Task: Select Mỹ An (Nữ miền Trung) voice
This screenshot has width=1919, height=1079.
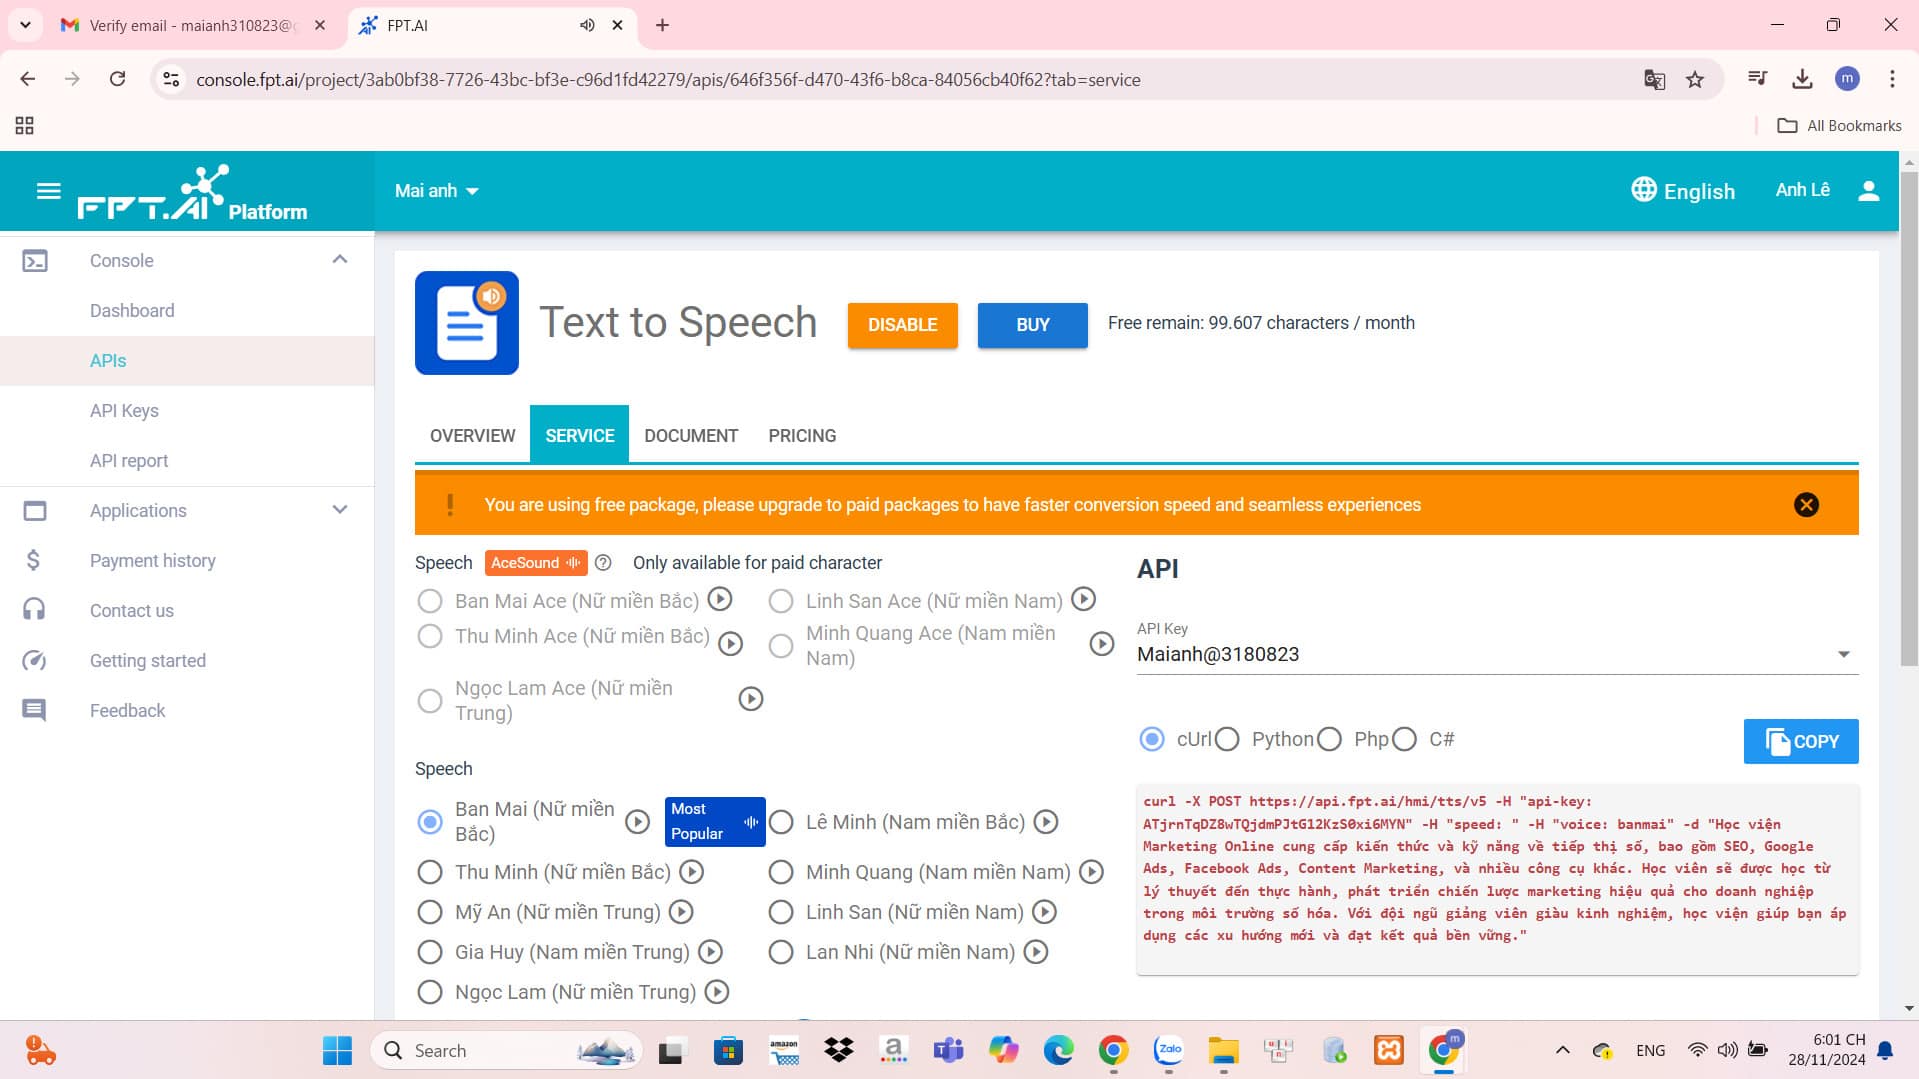Action: point(430,912)
